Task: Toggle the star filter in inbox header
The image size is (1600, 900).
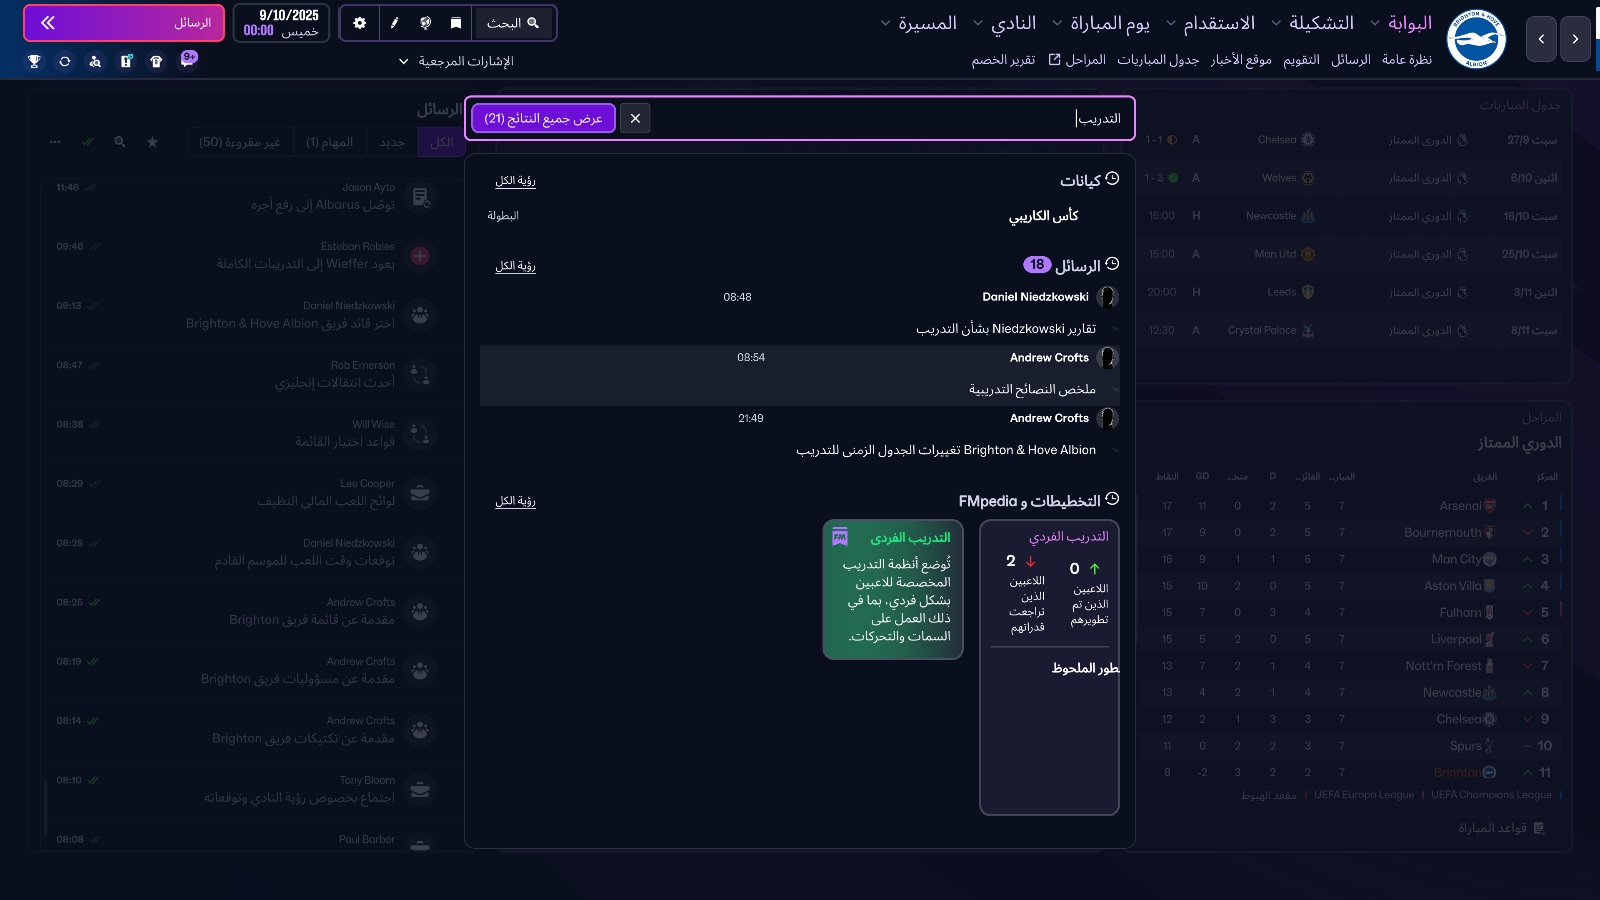Action: [x=152, y=142]
